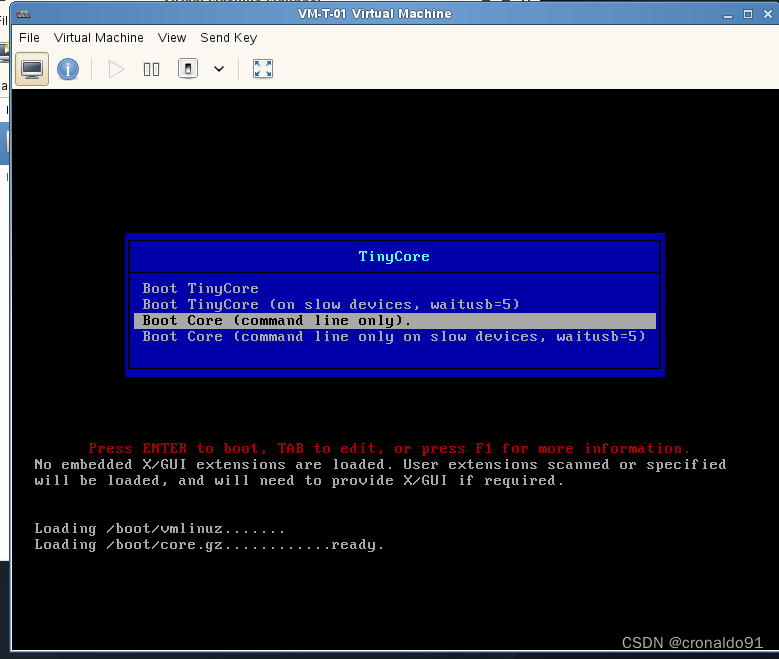Click the Loading /boot/core.gz line

[x=209, y=545]
